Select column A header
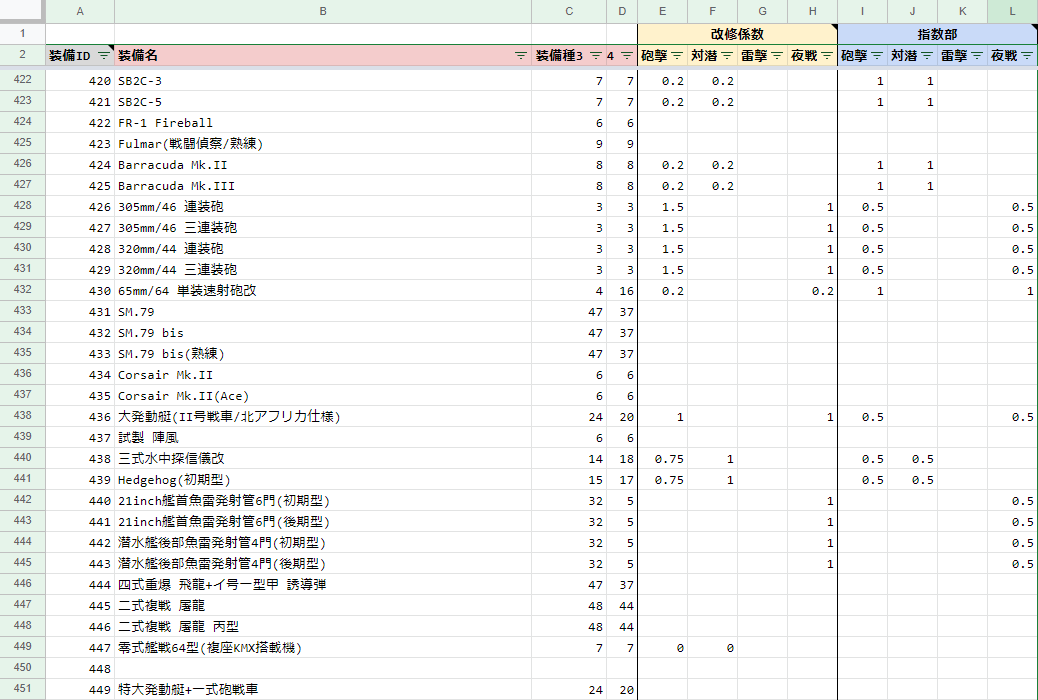The height and width of the screenshot is (700, 1038). pos(80,11)
